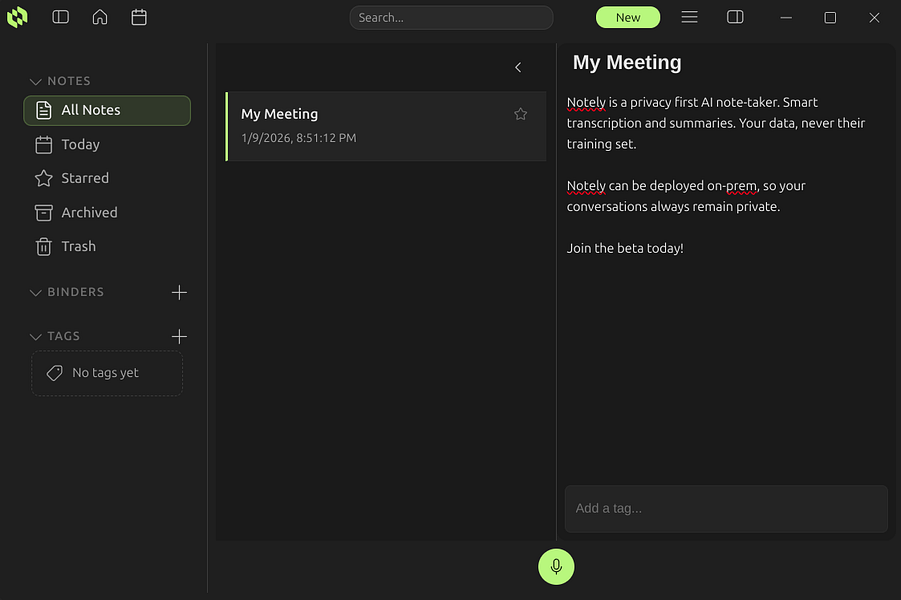This screenshot has width=901, height=600.
Task: Toggle the left sidebar panel icon
Action: tap(60, 17)
